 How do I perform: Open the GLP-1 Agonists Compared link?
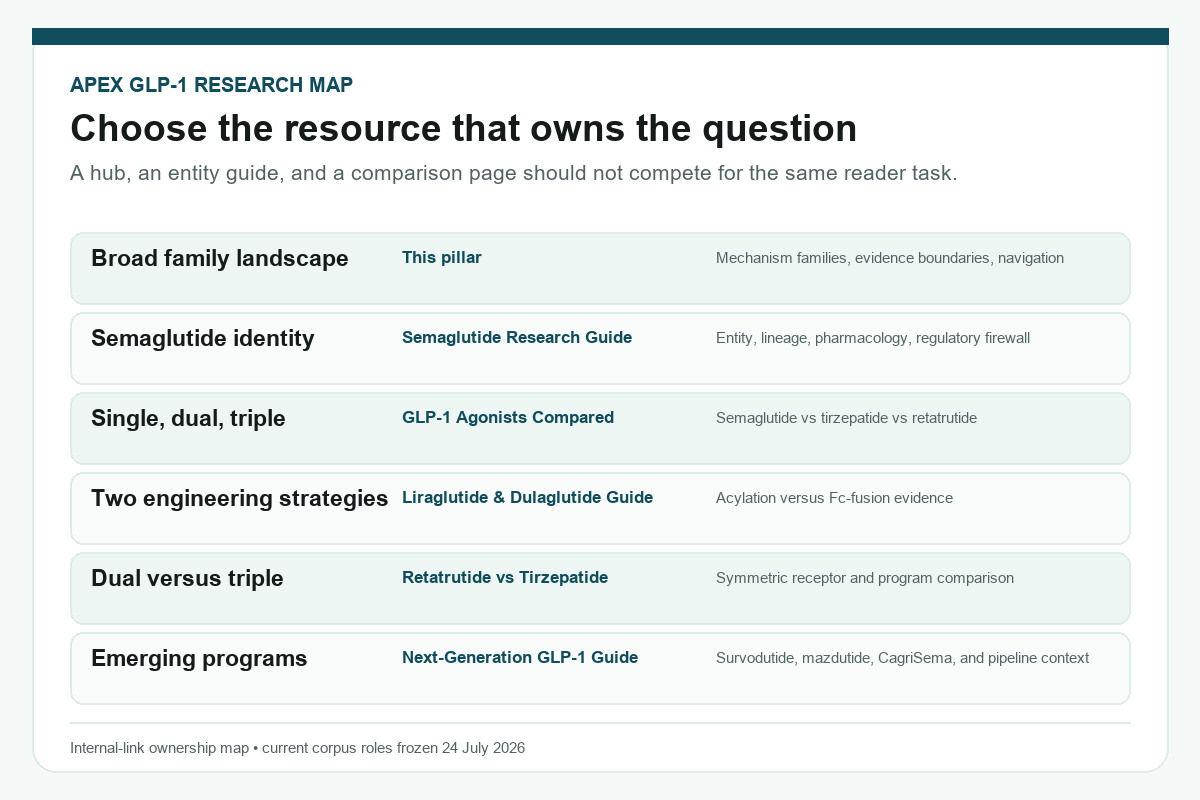click(x=508, y=418)
